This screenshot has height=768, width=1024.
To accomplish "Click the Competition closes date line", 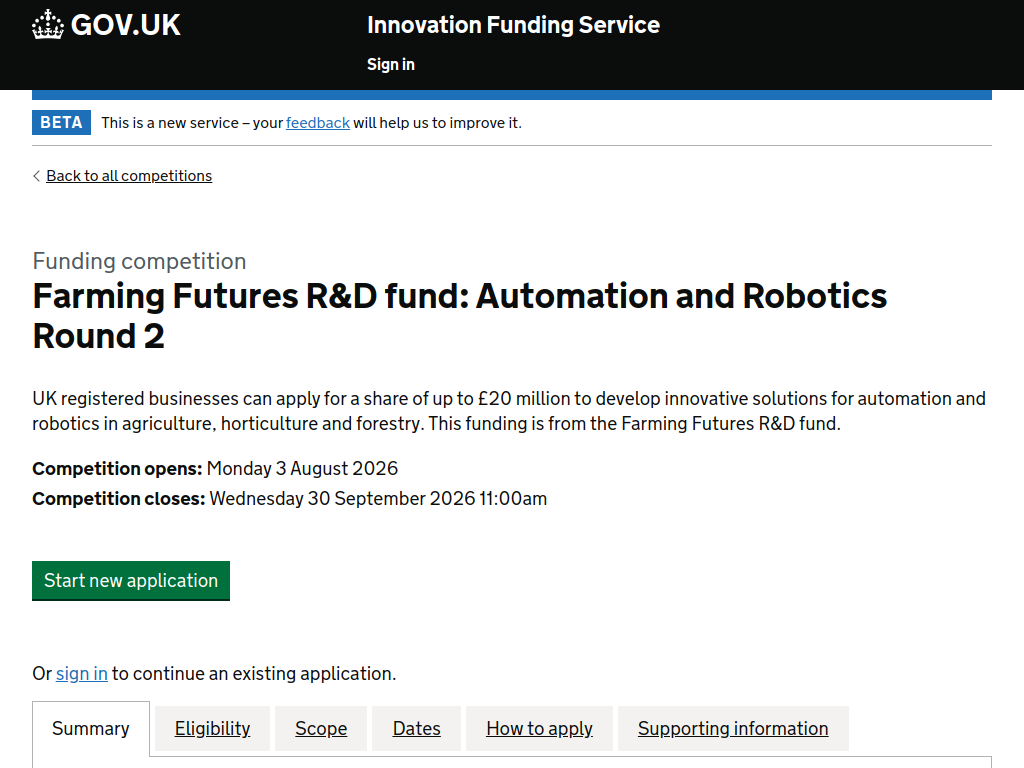I will 289,498.
